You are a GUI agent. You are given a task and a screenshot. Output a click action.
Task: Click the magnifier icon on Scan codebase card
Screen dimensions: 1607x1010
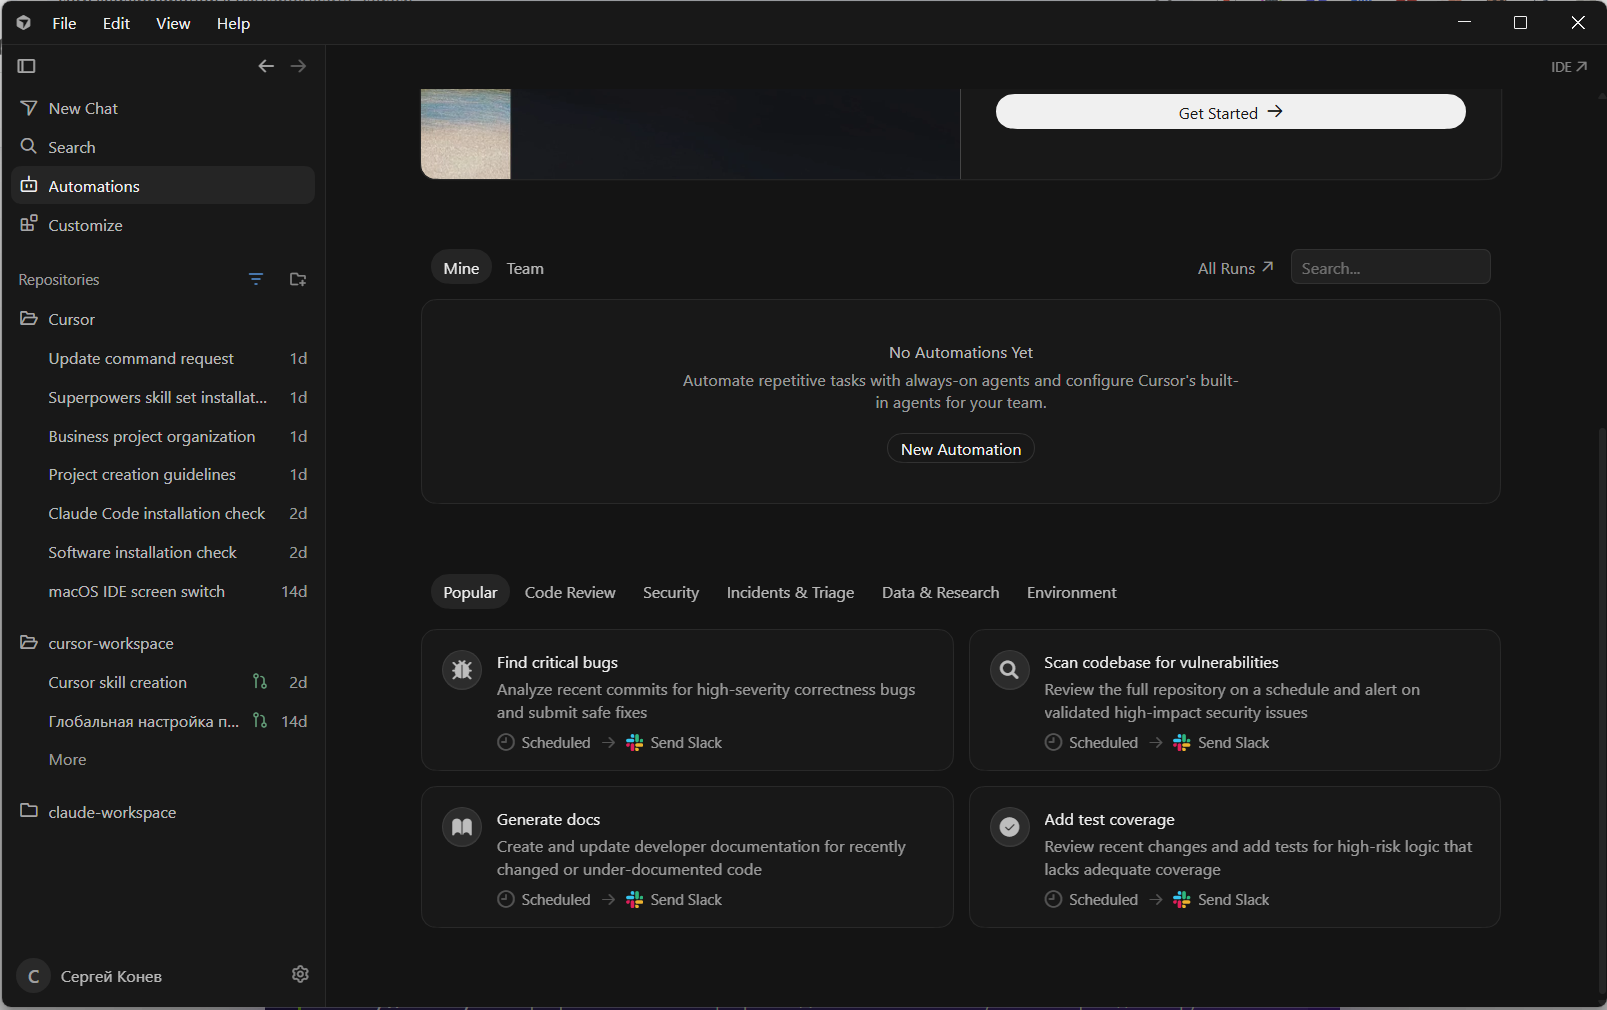1010,670
